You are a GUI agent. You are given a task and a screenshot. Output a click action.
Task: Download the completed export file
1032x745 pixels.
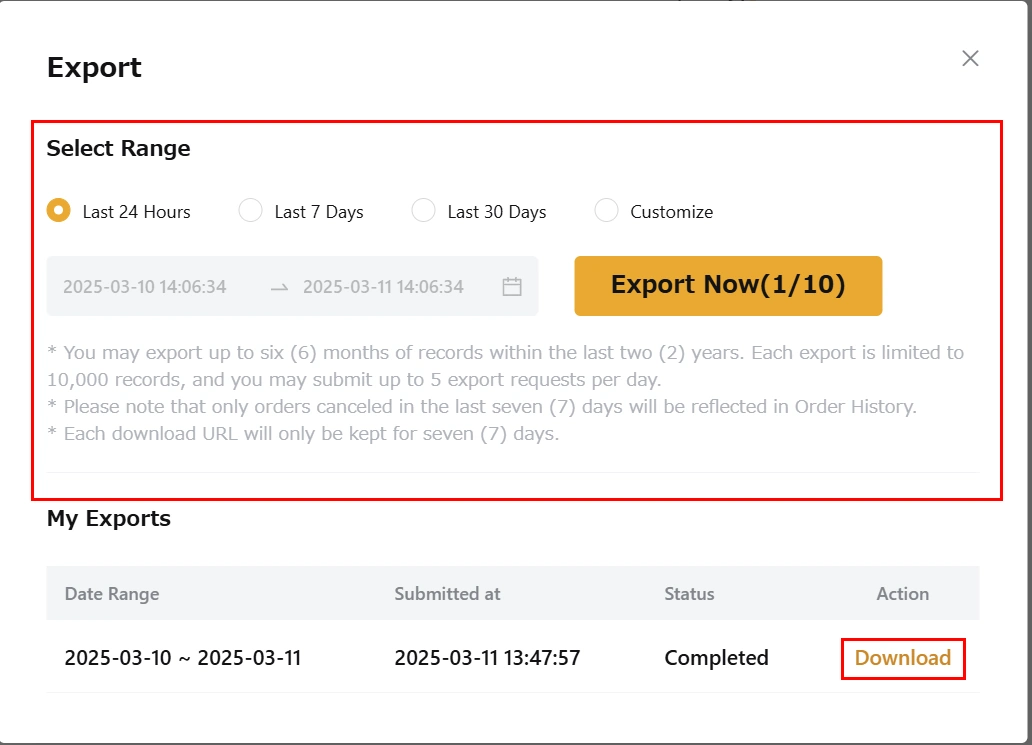903,658
